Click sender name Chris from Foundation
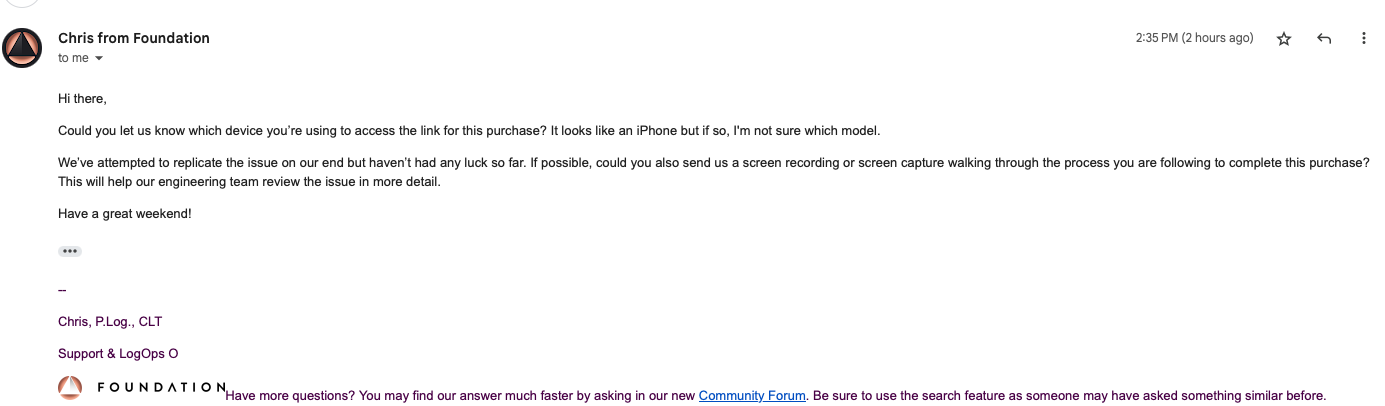Viewport: 1385px width, 406px height. (x=134, y=38)
